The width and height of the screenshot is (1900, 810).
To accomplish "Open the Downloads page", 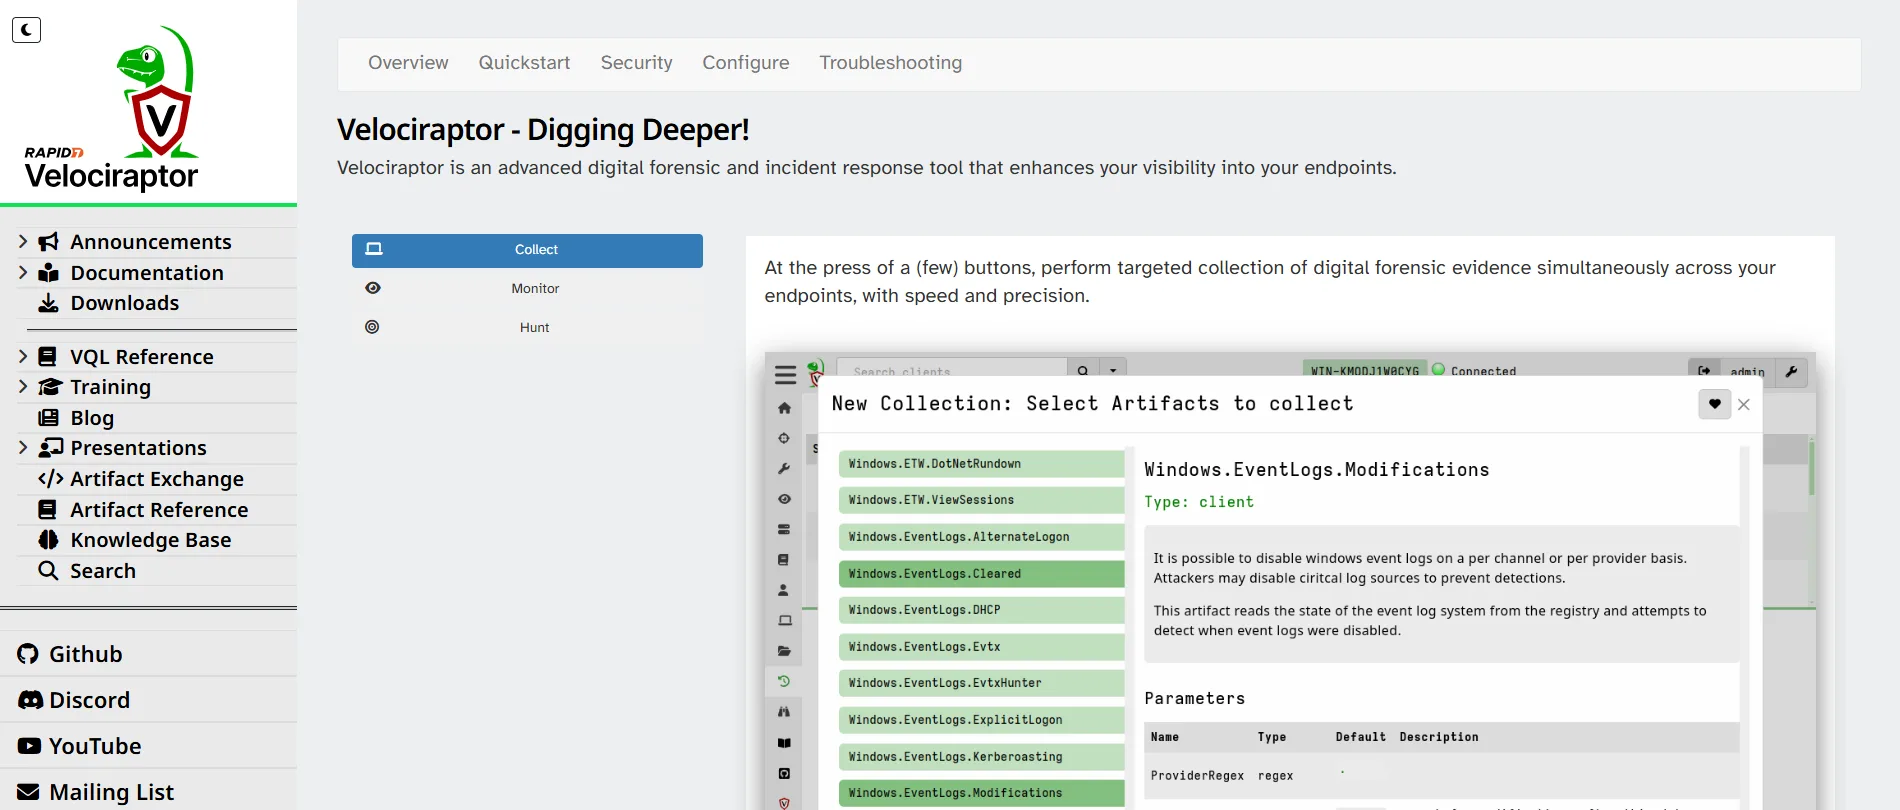I will click(124, 303).
